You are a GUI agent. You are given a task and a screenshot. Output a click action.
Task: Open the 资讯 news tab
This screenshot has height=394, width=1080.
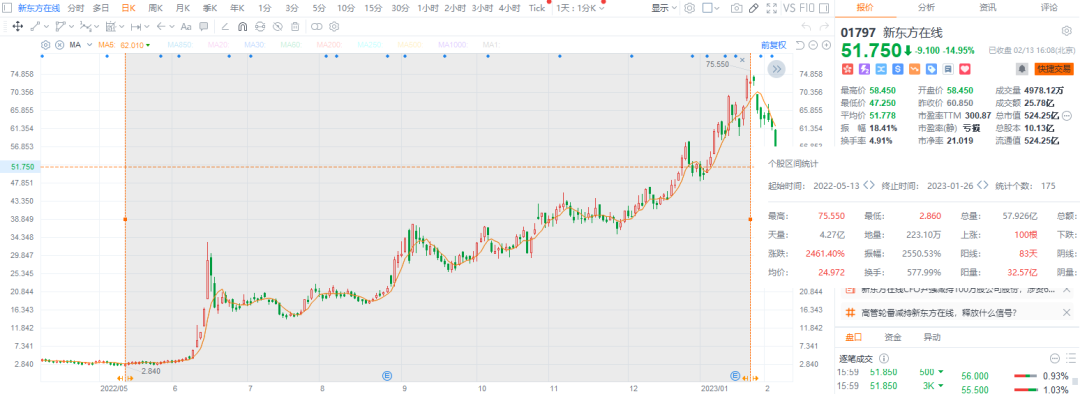988,8
